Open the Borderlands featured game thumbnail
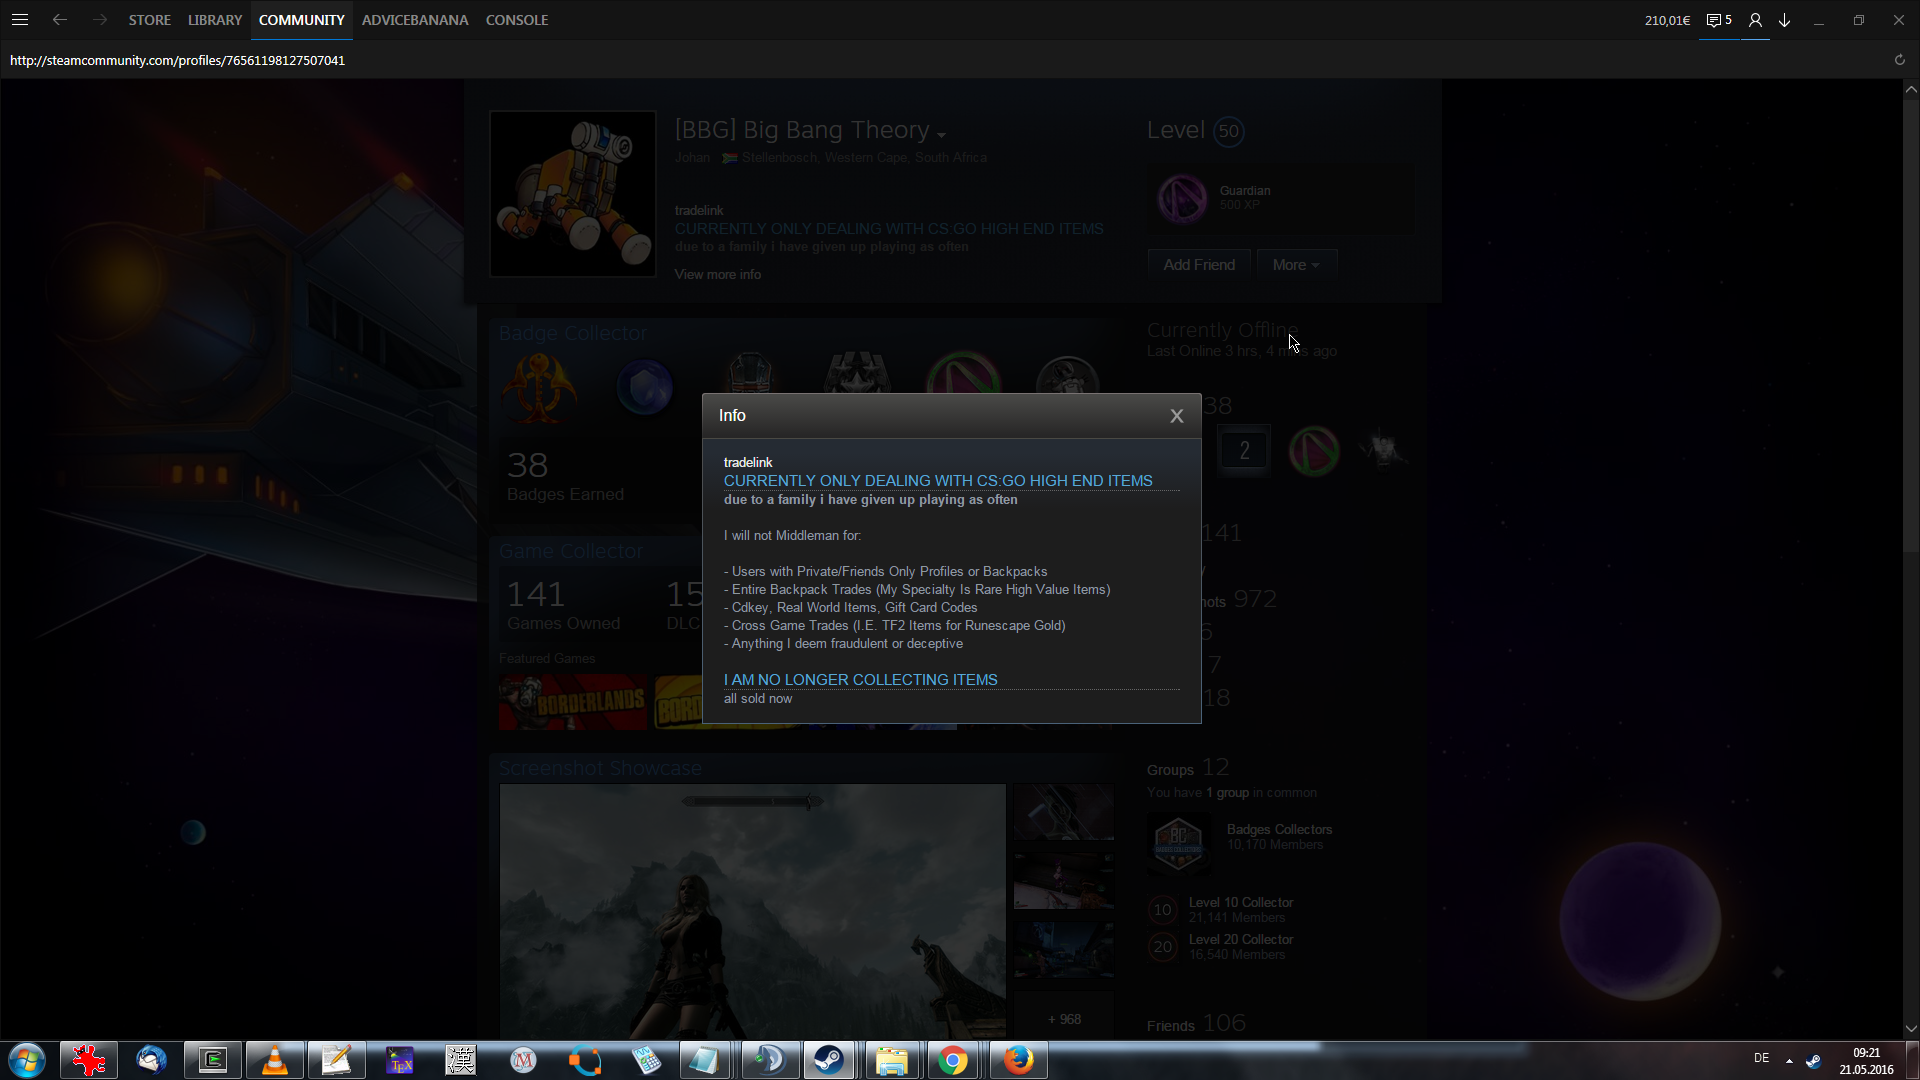This screenshot has height=1080, width=1920. pyautogui.click(x=574, y=702)
